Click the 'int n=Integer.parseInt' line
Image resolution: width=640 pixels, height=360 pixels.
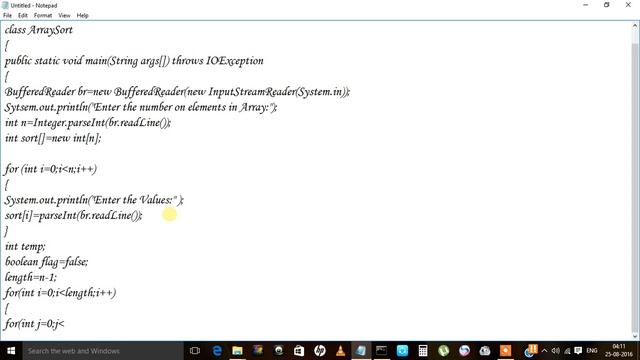point(88,123)
